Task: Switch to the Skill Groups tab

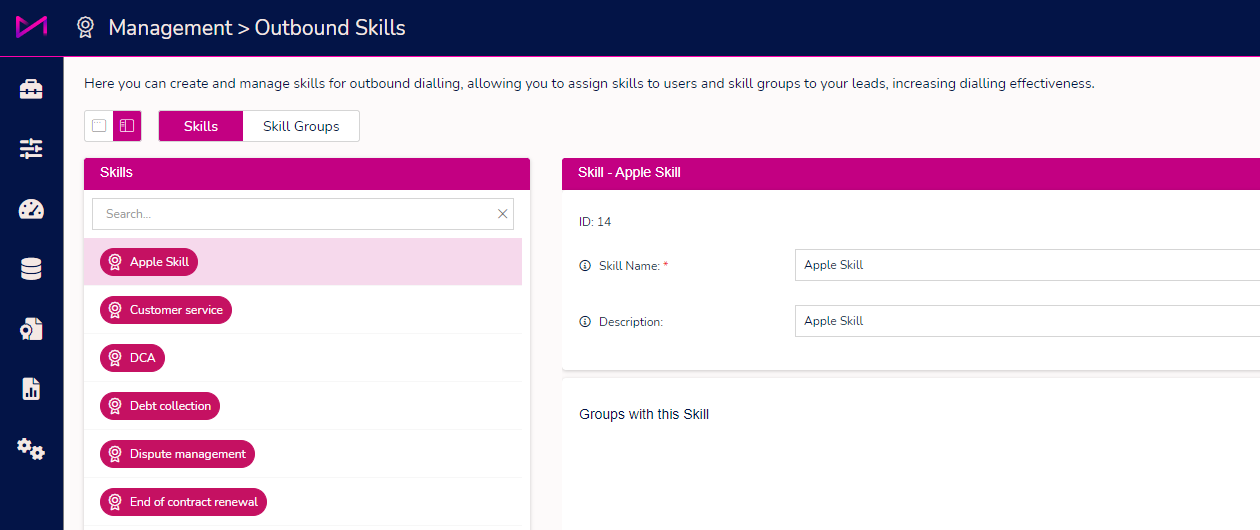Action: (301, 126)
